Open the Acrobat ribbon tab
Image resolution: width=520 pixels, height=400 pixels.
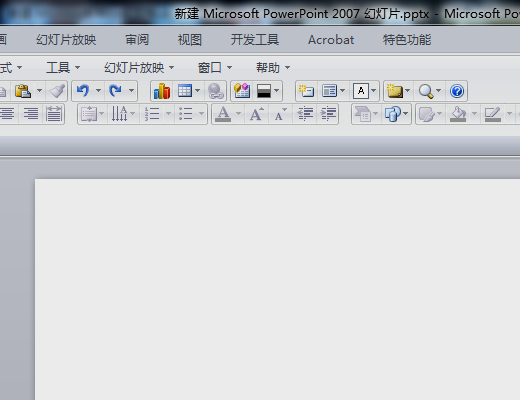331,40
